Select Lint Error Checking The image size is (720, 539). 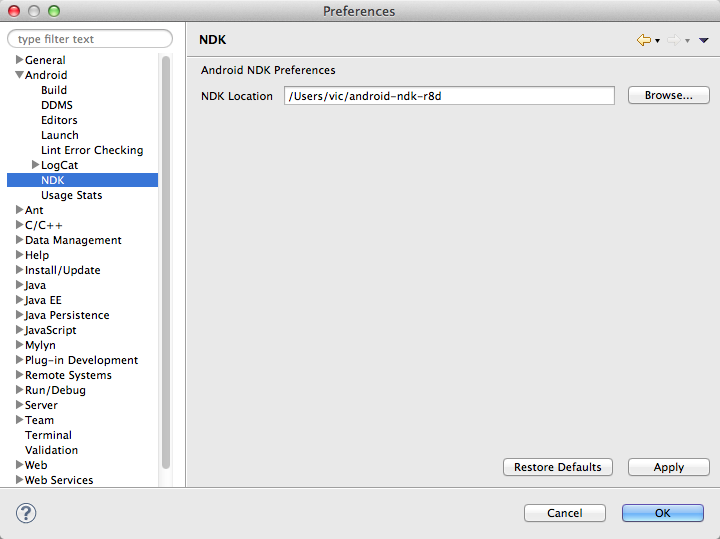coord(92,150)
